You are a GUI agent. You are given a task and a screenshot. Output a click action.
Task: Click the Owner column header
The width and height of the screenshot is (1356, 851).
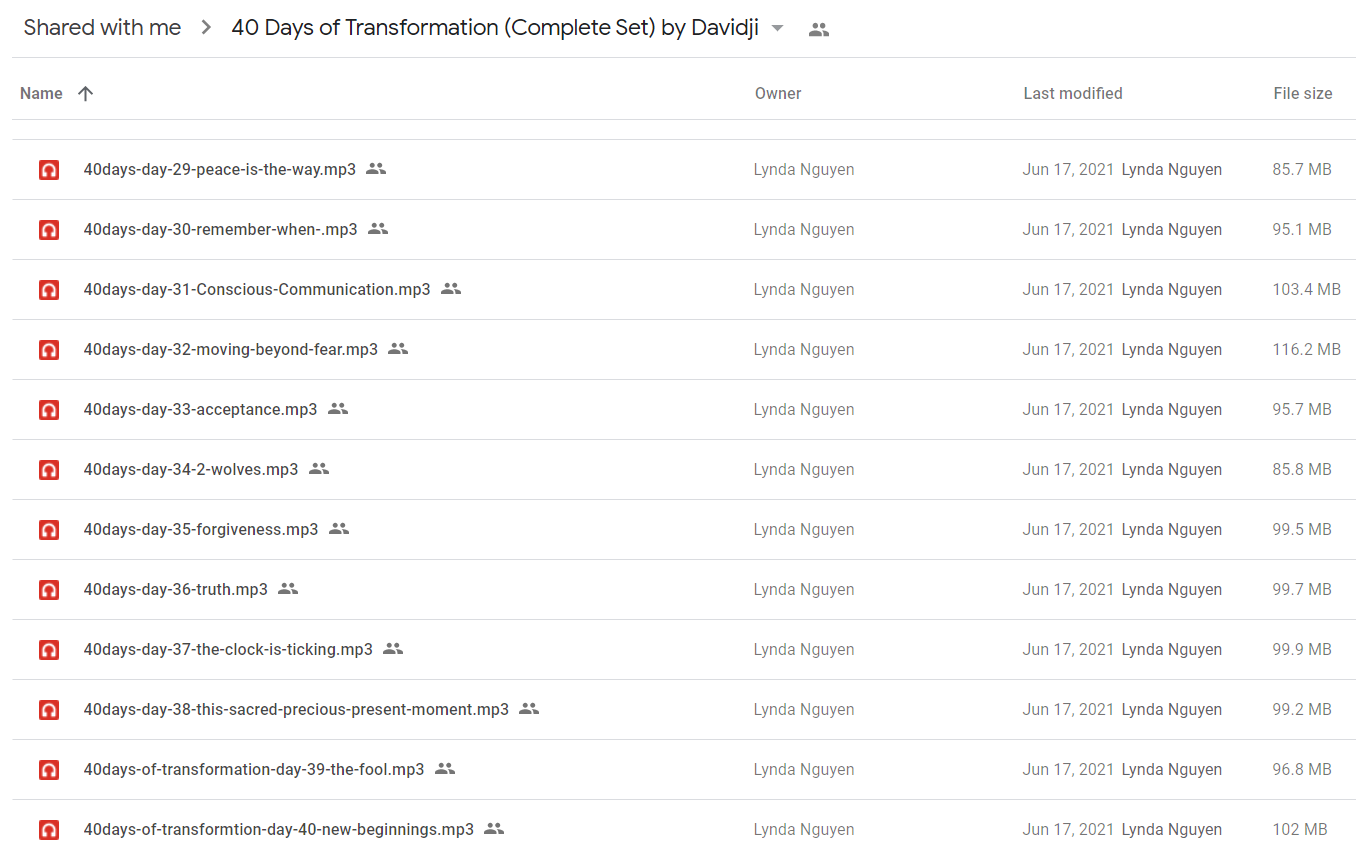pos(778,93)
